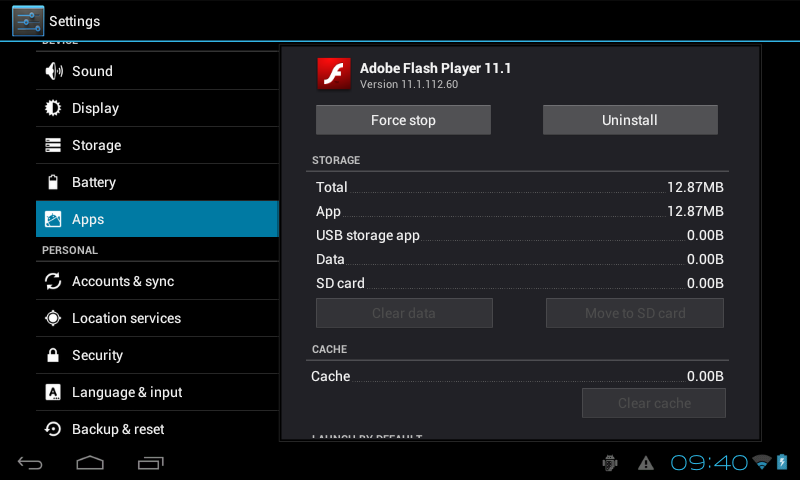This screenshot has height=480, width=800.
Task: Click the Clear data button
Action: pyautogui.click(x=404, y=313)
